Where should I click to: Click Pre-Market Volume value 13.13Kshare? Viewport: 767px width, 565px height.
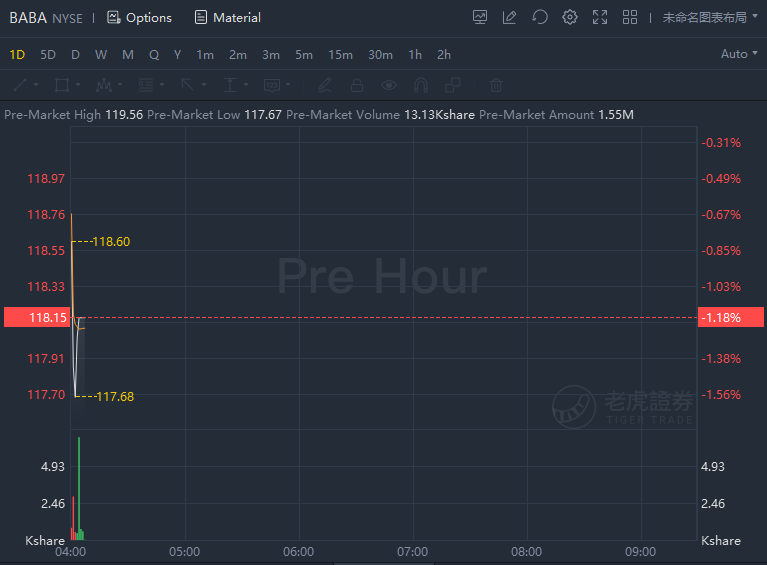coord(439,115)
